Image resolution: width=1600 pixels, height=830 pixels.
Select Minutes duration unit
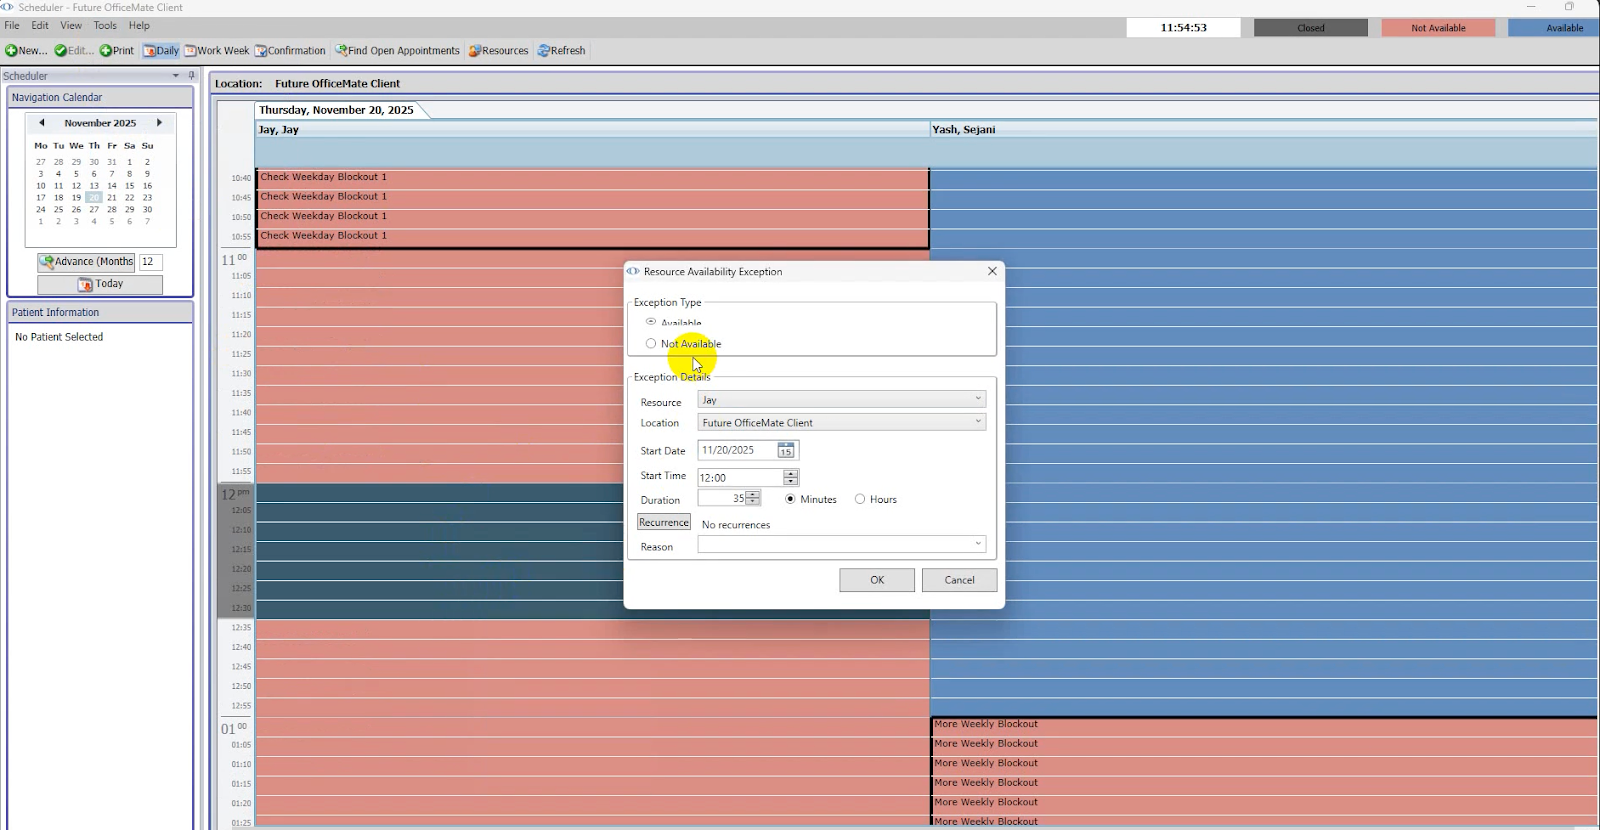(x=790, y=499)
